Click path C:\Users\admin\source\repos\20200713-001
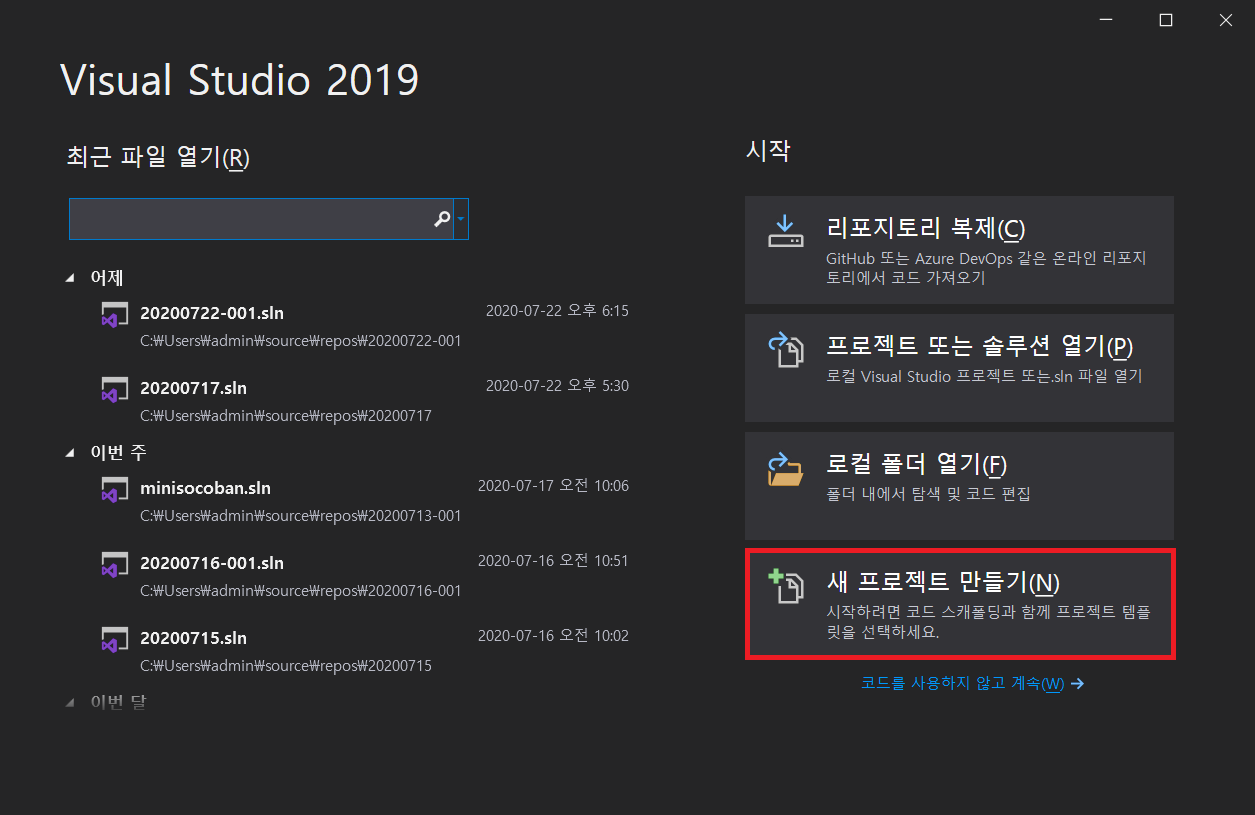This screenshot has width=1255, height=815. [301, 516]
